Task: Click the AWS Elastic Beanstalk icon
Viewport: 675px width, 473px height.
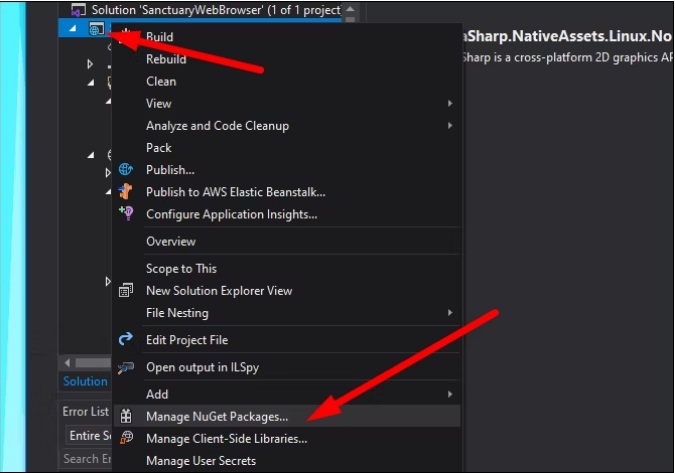Action: point(126,192)
